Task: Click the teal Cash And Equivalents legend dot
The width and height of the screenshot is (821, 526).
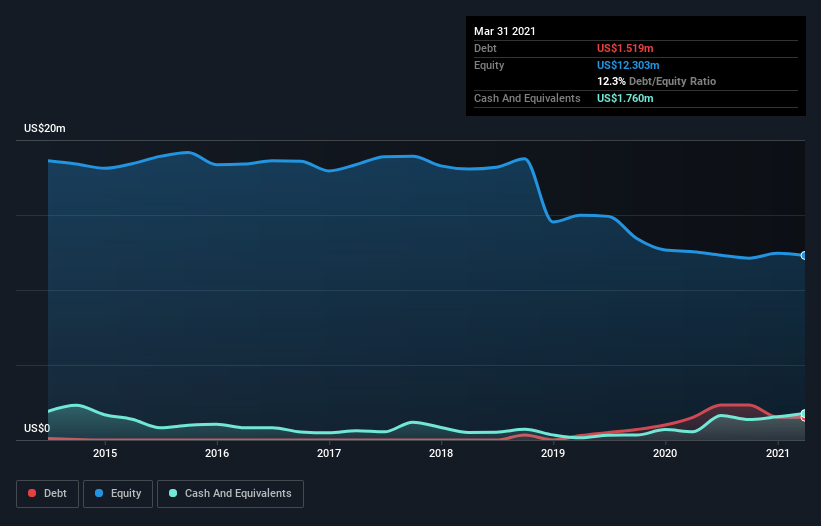Action: pos(173,493)
